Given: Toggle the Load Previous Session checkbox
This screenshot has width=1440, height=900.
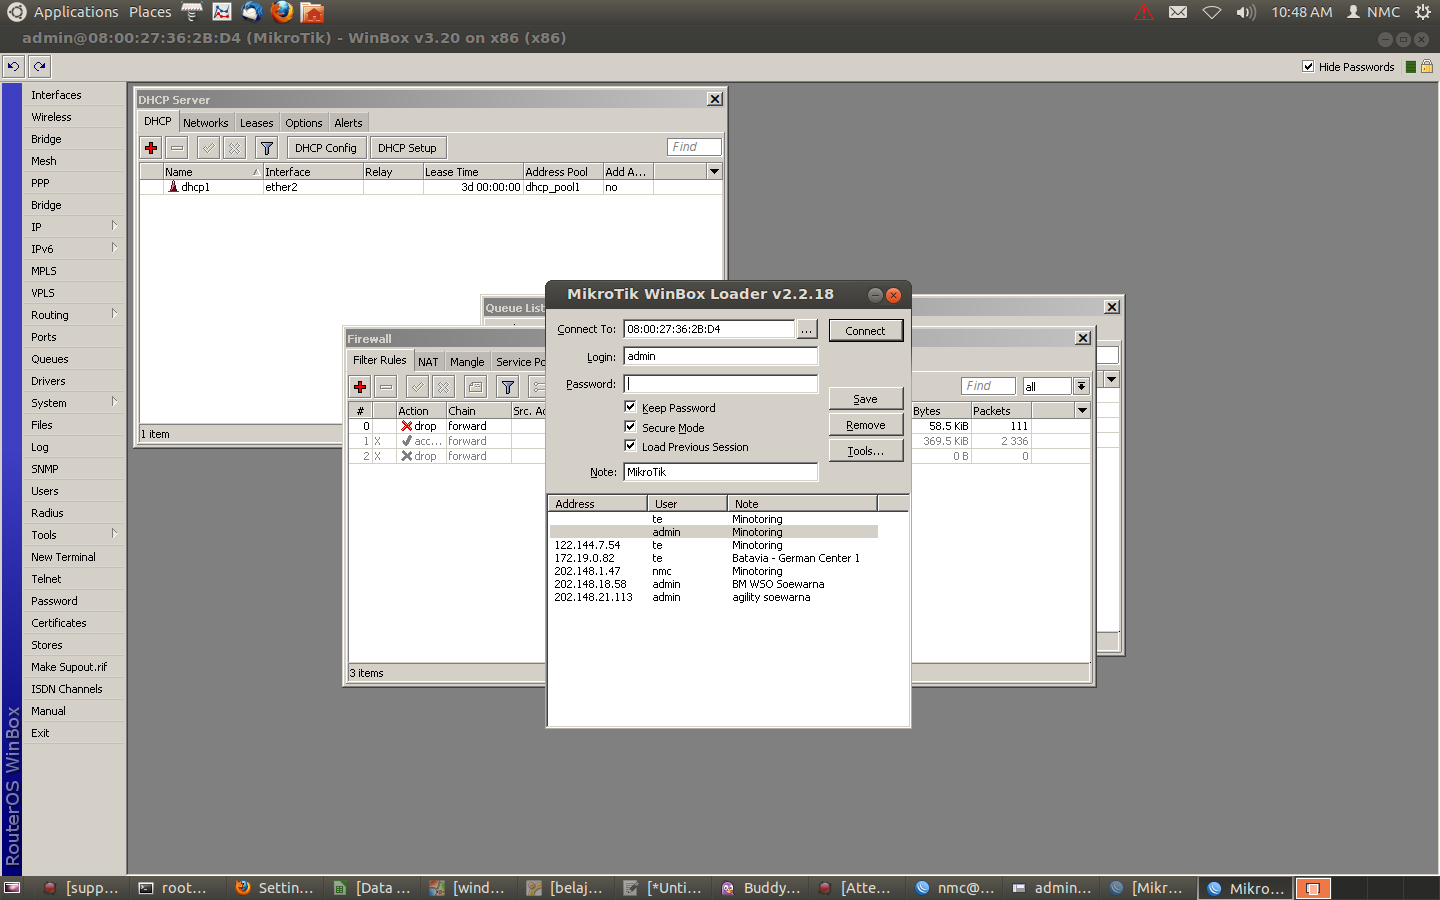Looking at the screenshot, I should coord(630,446).
